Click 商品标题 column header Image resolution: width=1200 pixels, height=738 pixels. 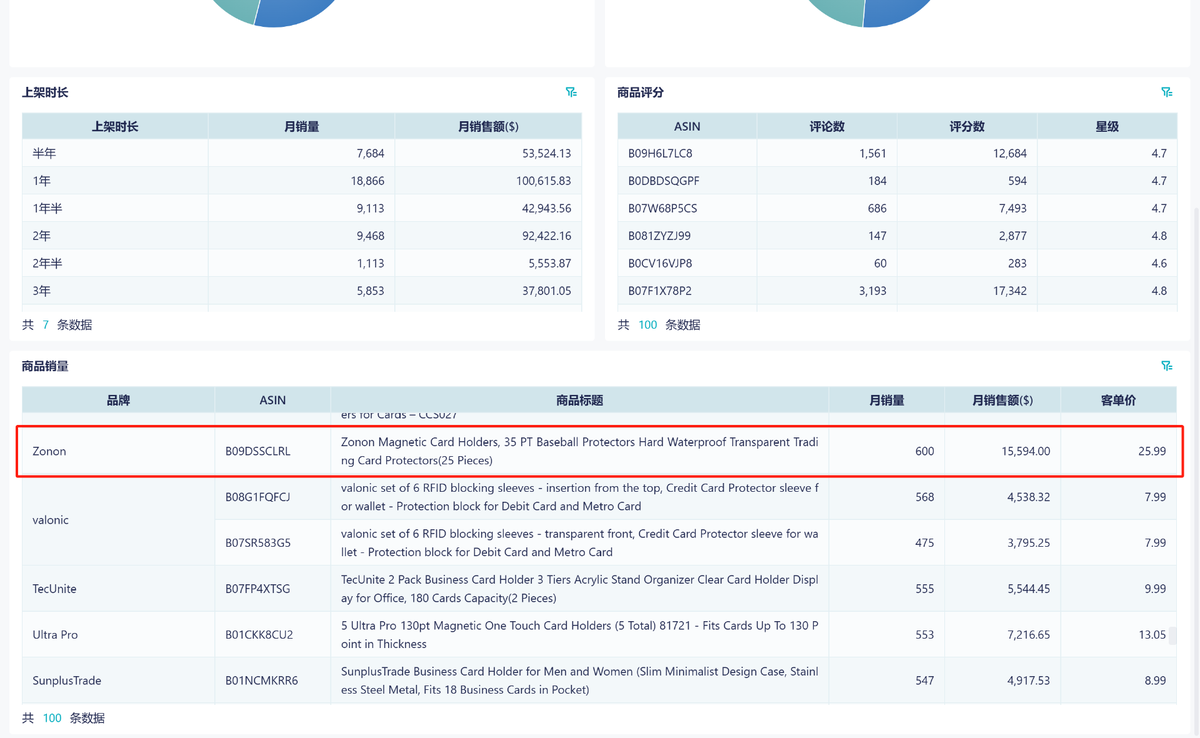point(579,400)
